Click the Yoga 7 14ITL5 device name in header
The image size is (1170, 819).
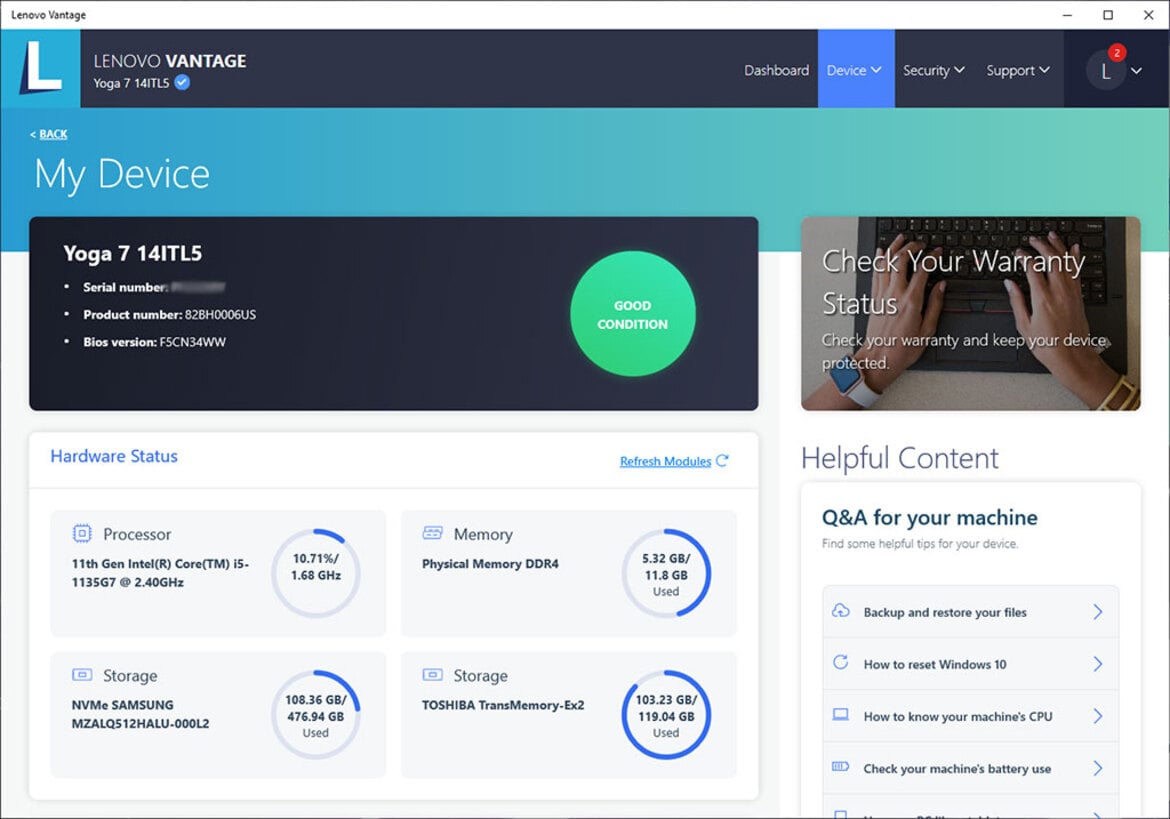[x=131, y=83]
